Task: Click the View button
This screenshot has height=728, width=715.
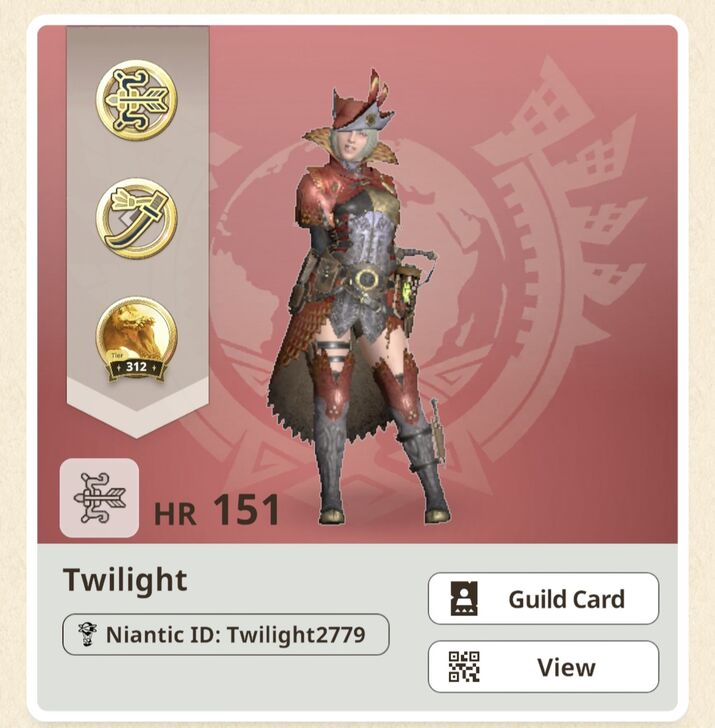Action: [x=543, y=667]
